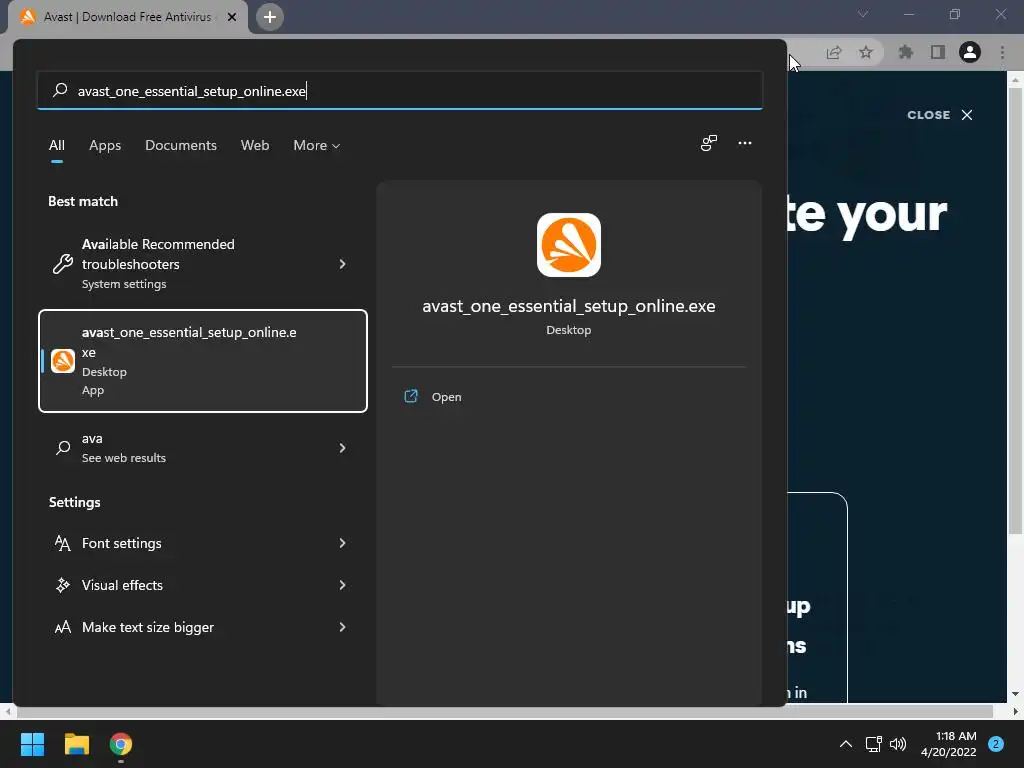Click the search text field
Image resolution: width=1024 pixels, height=768 pixels.
click(400, 90)
